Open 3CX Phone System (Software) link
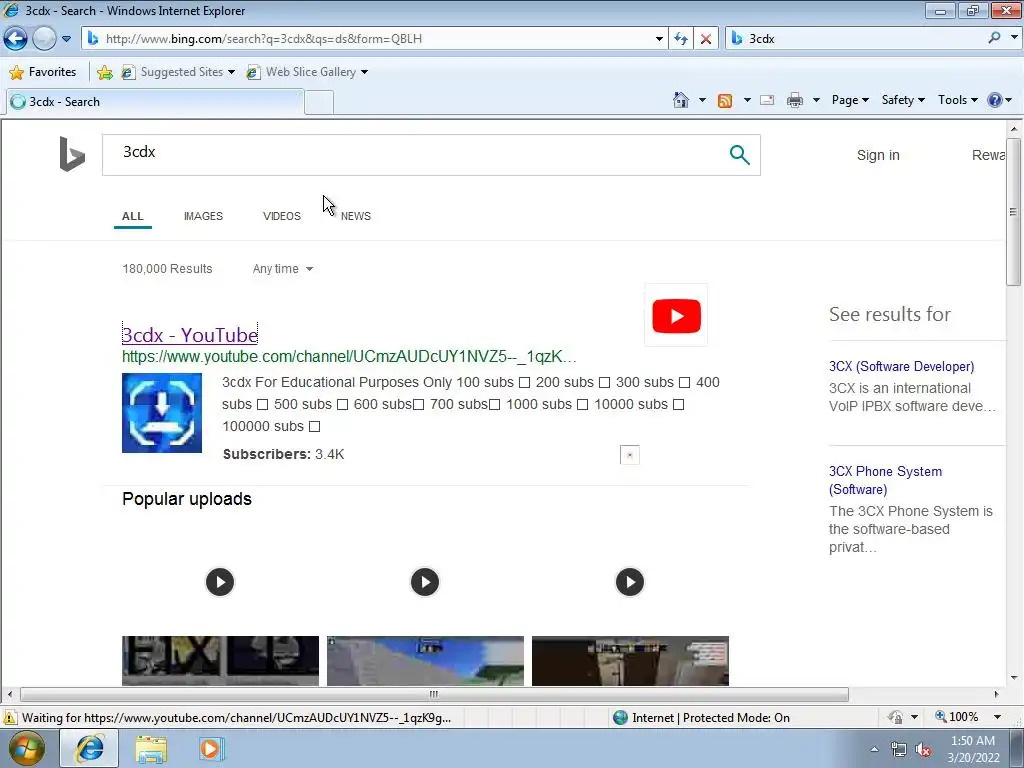This screenshot has width=1024, height=768. point(886,480)
